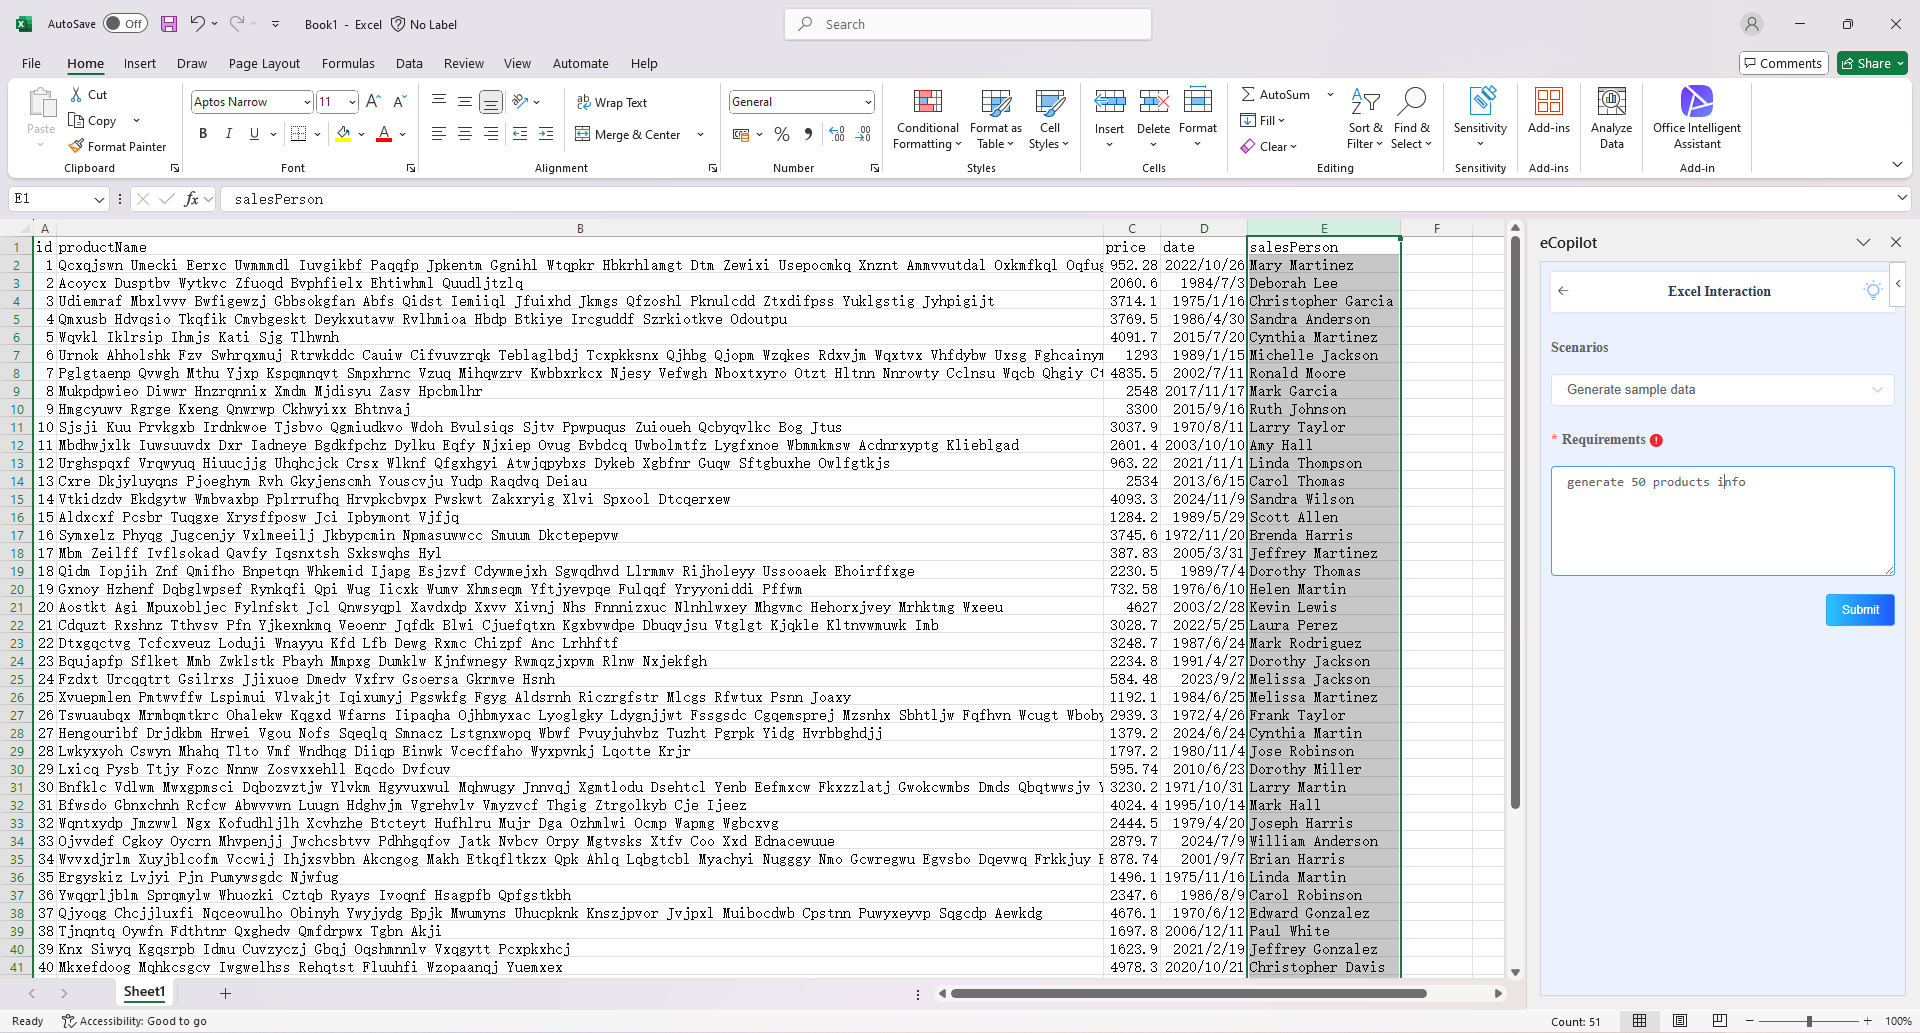This screenshot has width=1920, height=1033.
Task: Enable Wrap Text
Action: tap(612, 102)
